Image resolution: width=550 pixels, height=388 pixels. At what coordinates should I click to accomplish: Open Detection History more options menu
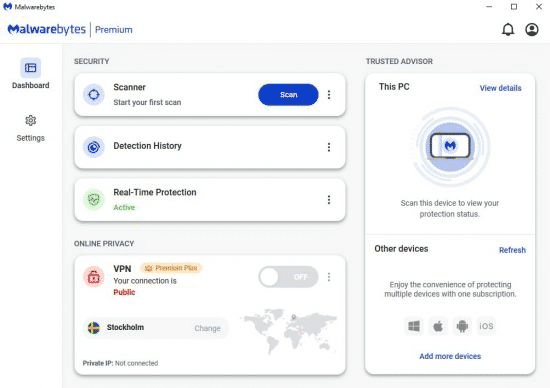click(x=329, y=147)
